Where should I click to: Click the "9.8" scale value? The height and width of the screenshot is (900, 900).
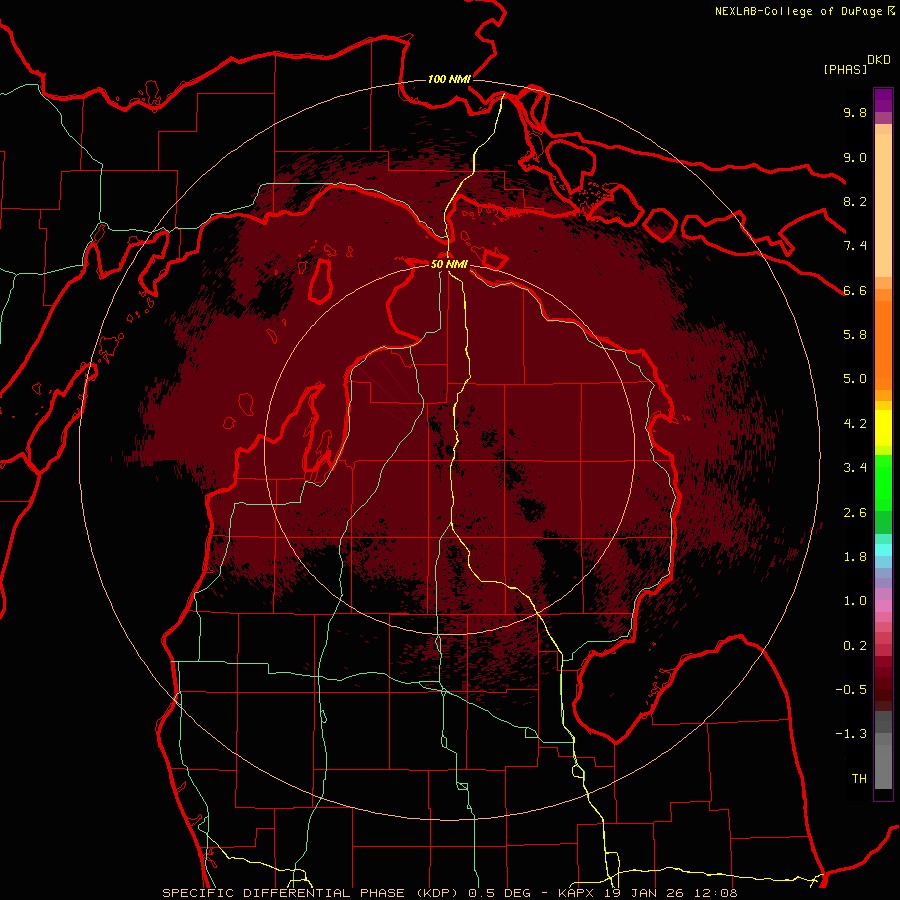(x=855, y=113)
